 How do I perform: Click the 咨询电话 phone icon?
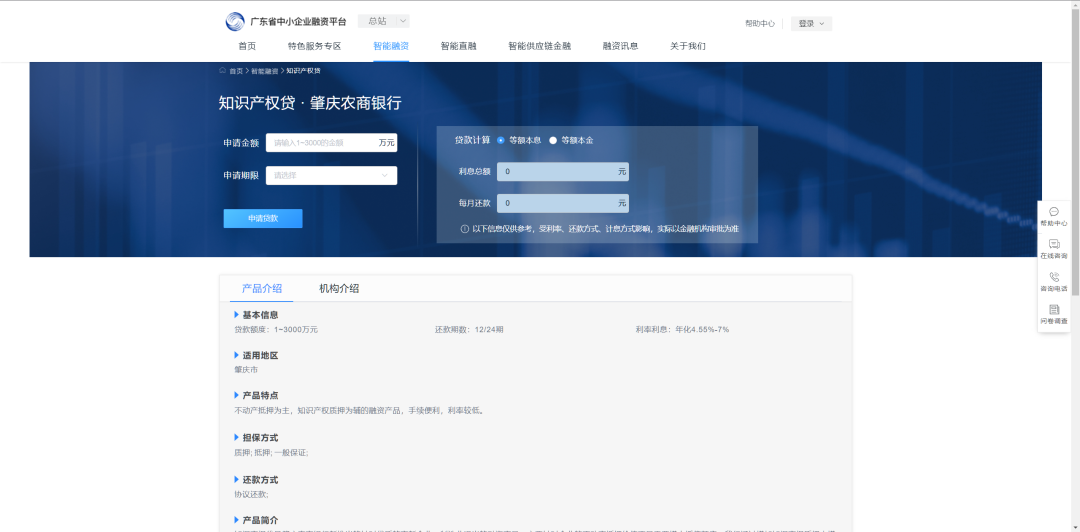pos(1054,277)
